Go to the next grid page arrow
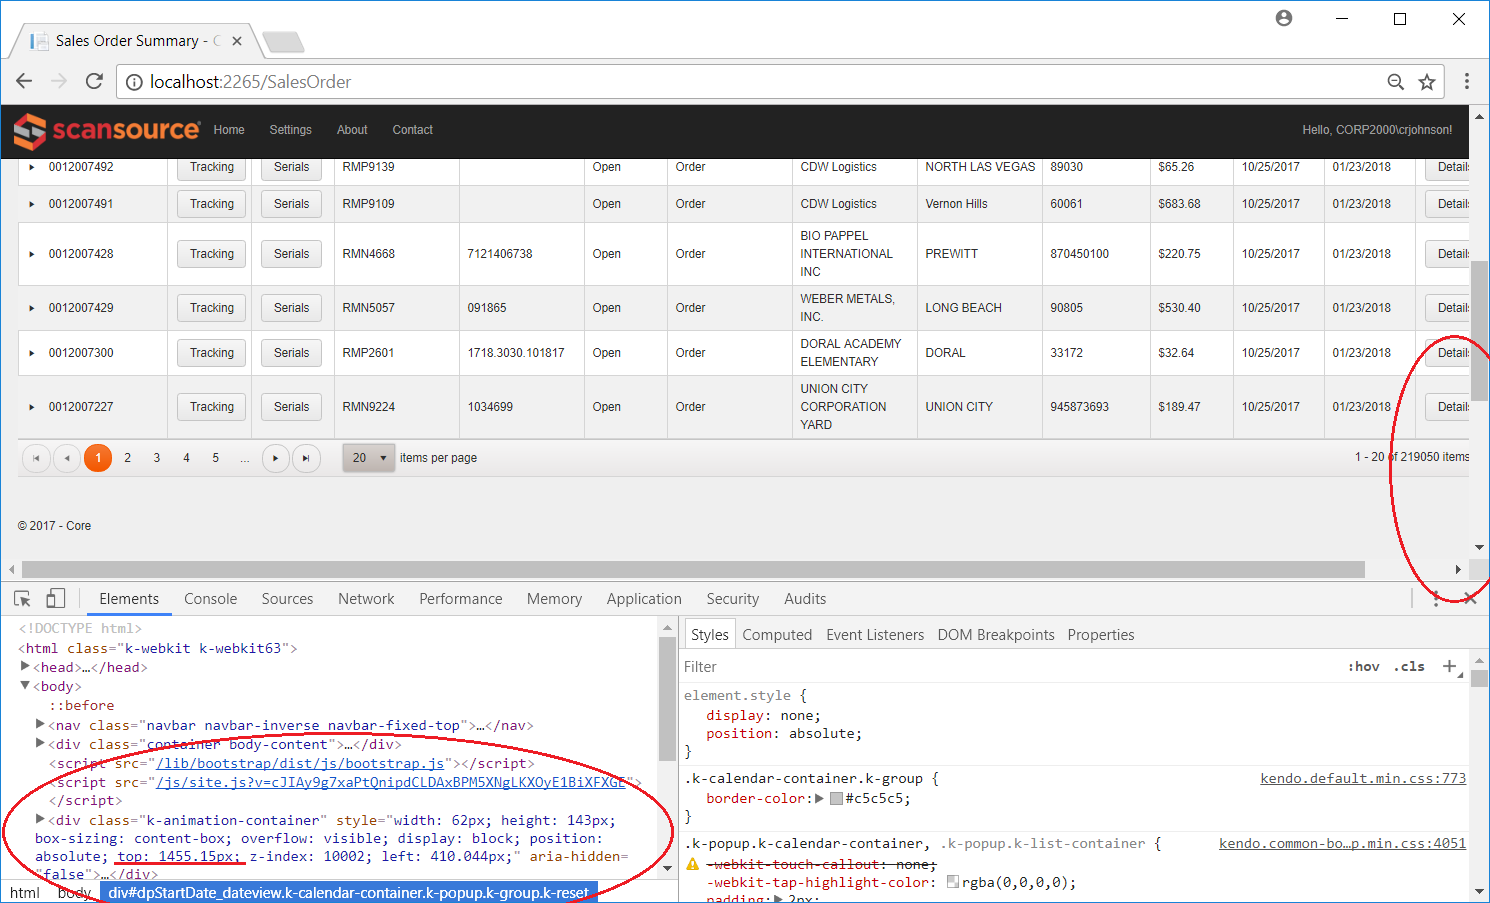Image resolution: width=1490 pixels, height=903 pixels. [x=276, y=458]
